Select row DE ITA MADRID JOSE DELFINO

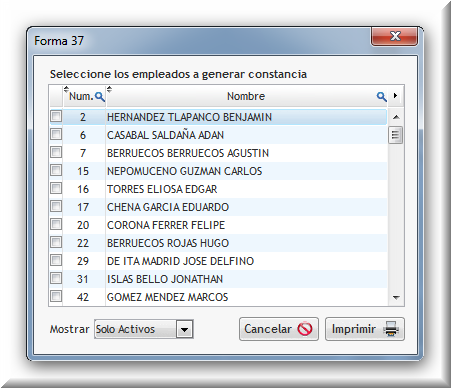218,261
